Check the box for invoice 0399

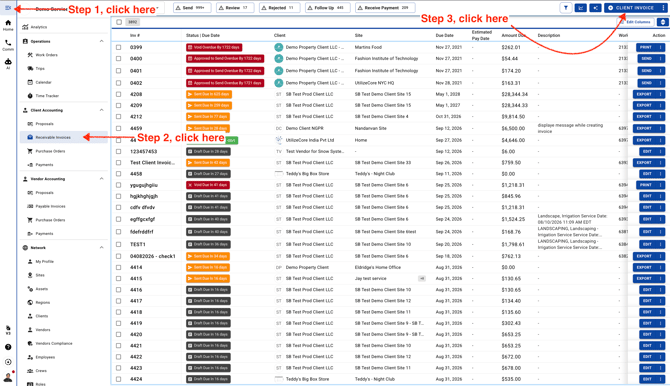click(118, 47)
